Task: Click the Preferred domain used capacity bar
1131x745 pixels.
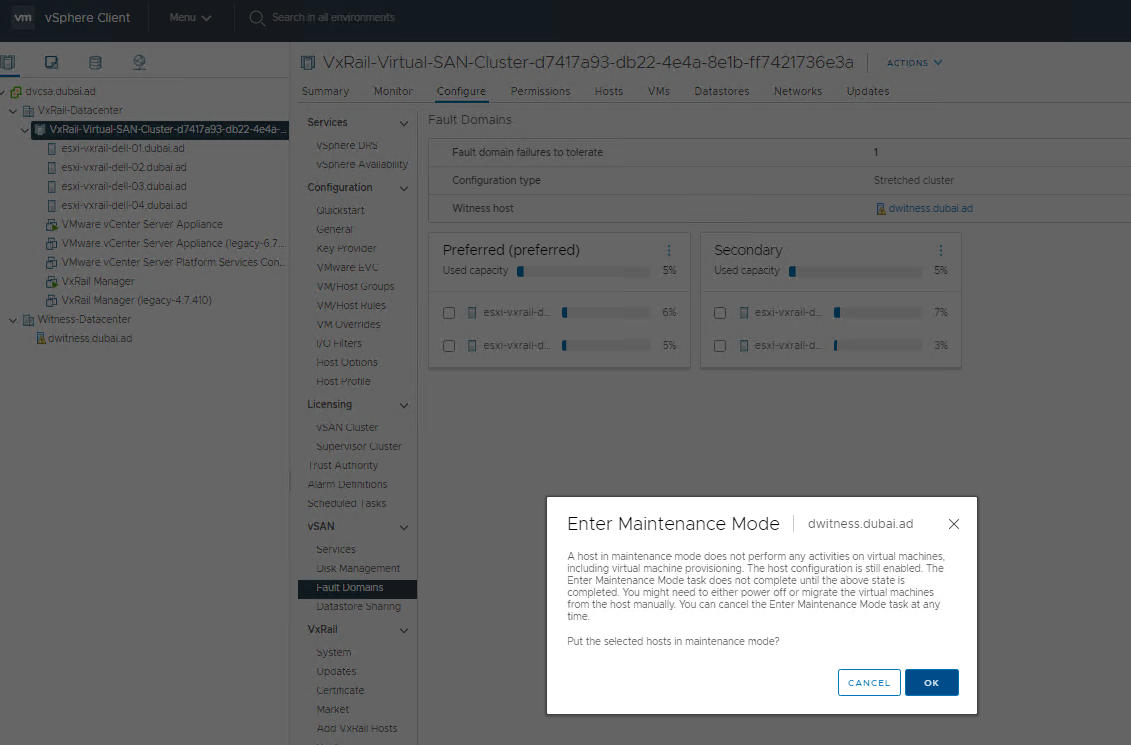Action: 584,271
